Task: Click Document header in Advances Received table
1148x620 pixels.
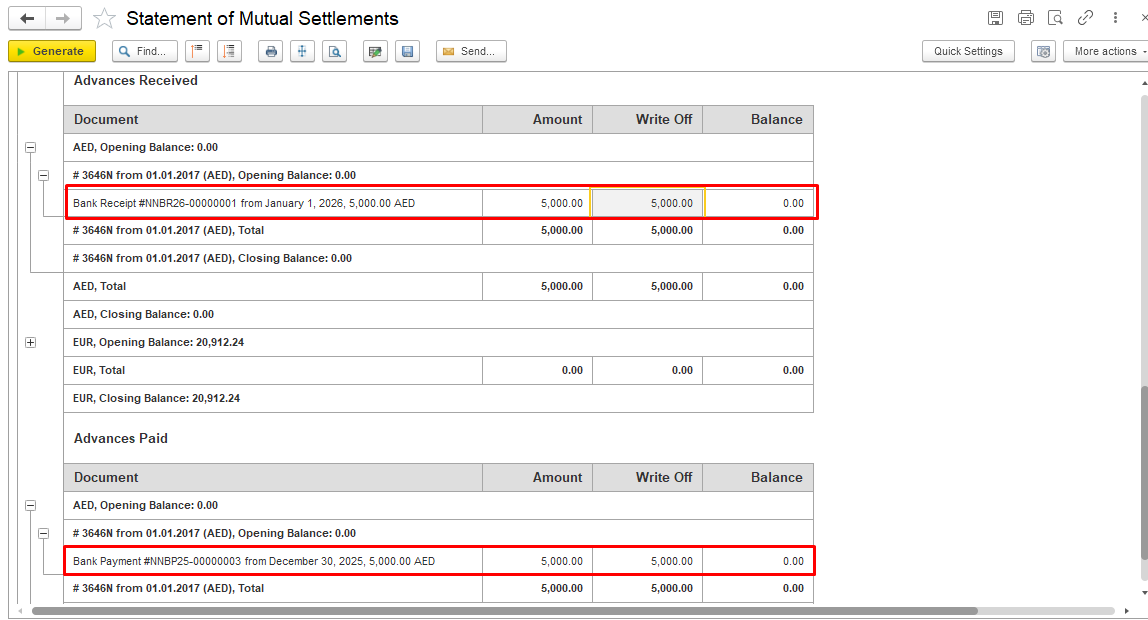Action: pyautogui.click(x=273, y=119)
